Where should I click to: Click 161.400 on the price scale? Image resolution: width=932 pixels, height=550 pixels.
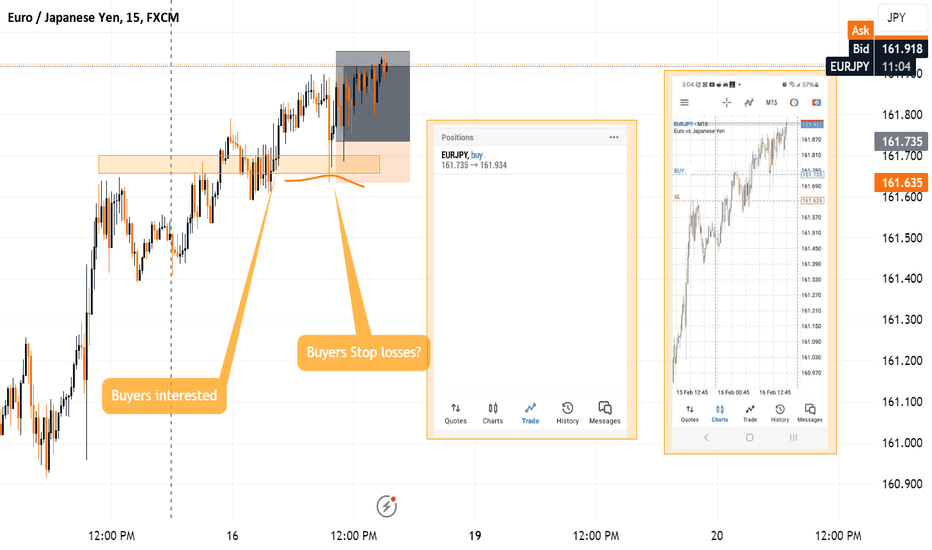coord(902,278)
